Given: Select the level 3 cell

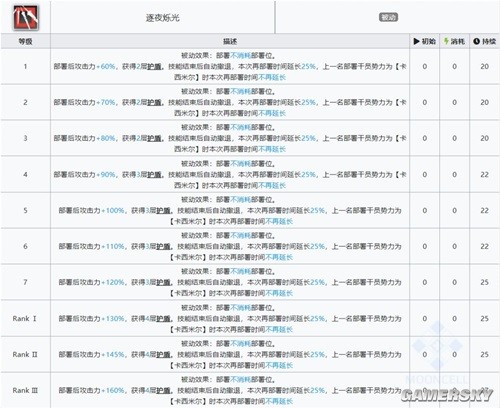Looking at the screenshot, I should point(25,138).
